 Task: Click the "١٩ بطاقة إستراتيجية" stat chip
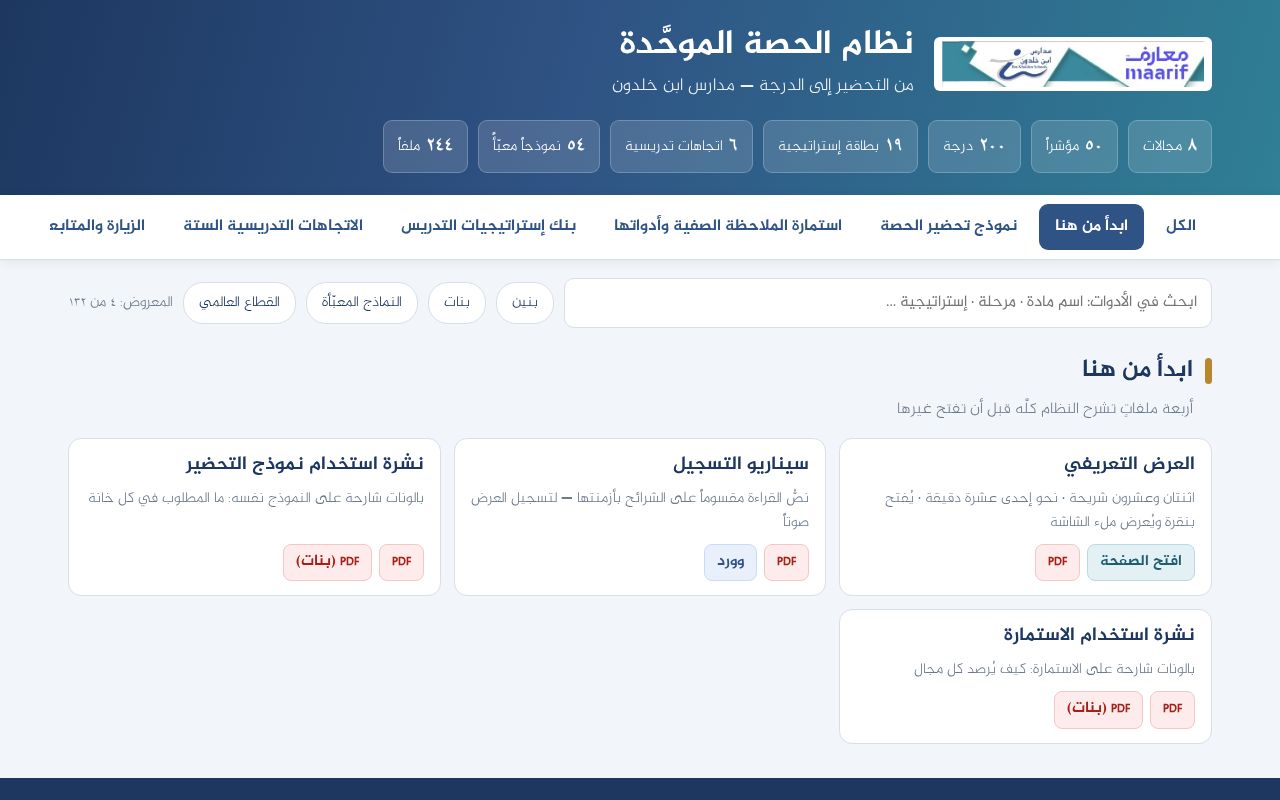click(840, 146)
